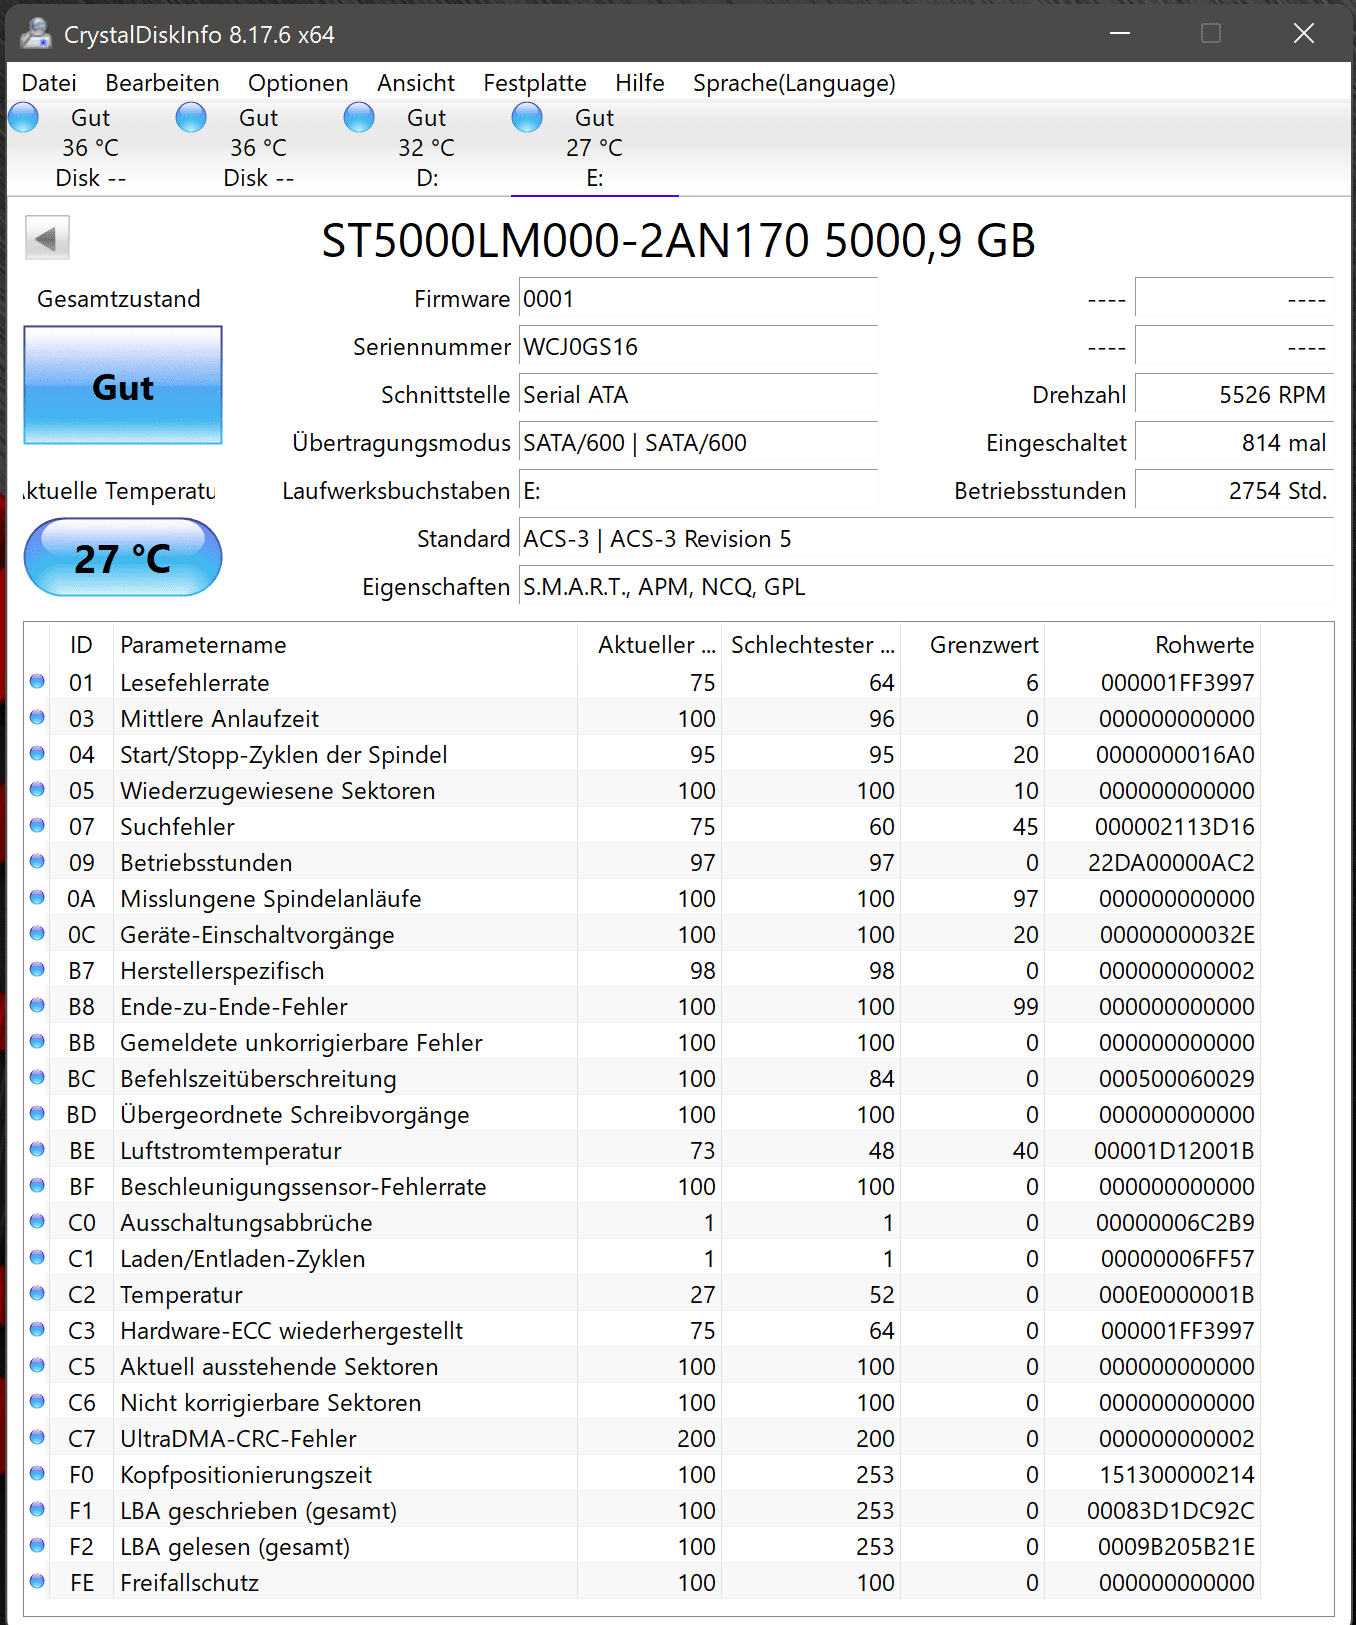Click the Schnittstelle field Serial ATA
The width and height of the screenshot is (1356, 1625).
pyautogui.click(x=698, y=395)
